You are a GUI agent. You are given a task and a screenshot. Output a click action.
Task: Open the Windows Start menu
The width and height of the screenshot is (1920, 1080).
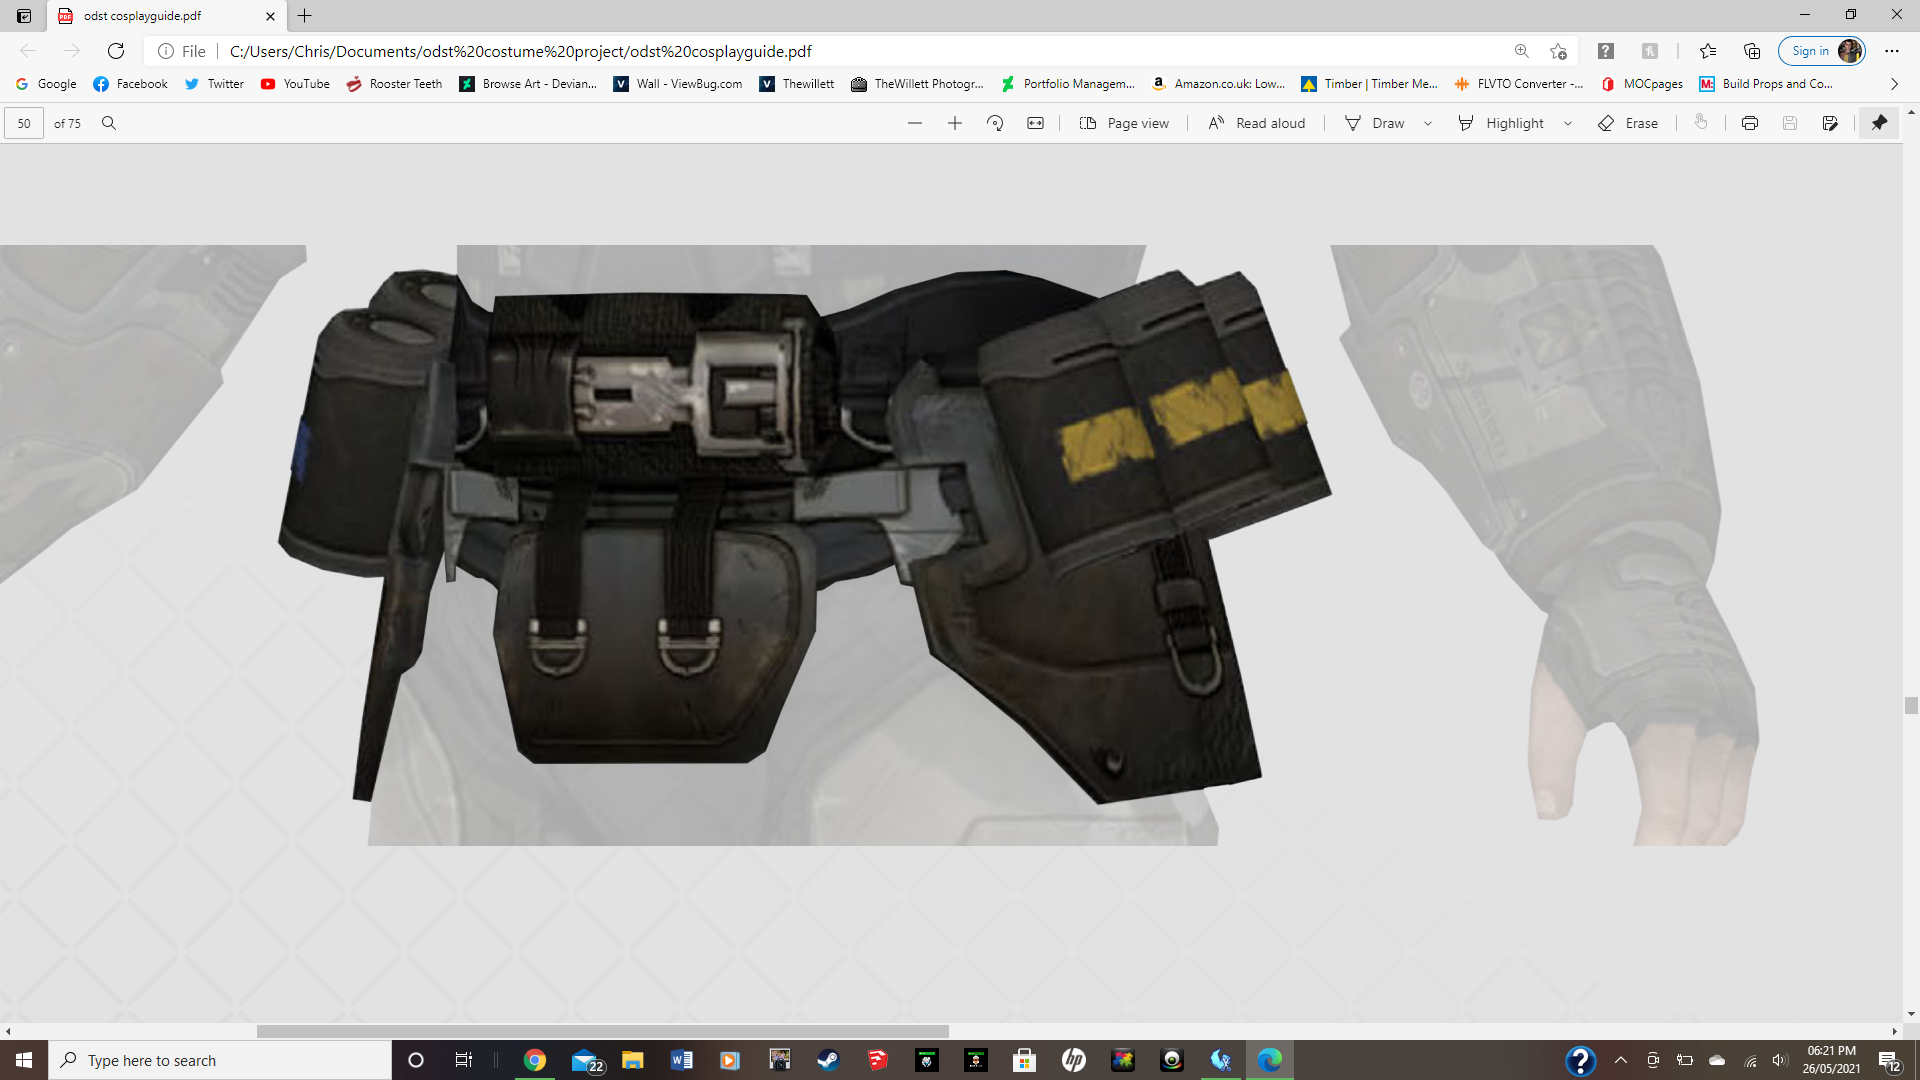(x=24, y=1060)
